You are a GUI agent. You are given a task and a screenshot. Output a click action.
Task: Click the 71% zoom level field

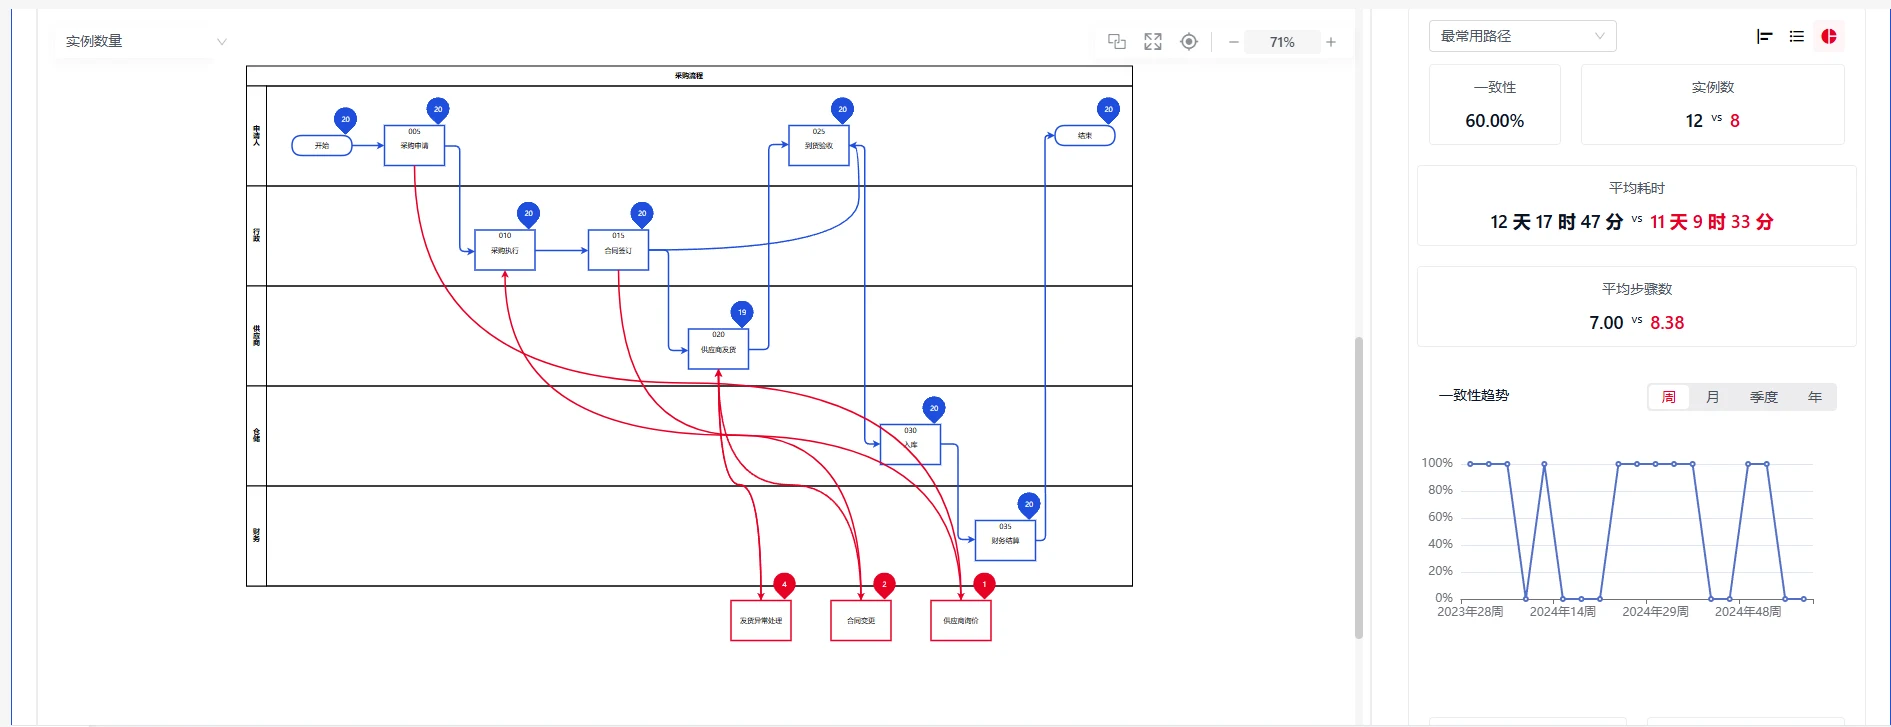[x=1282, y=42]
